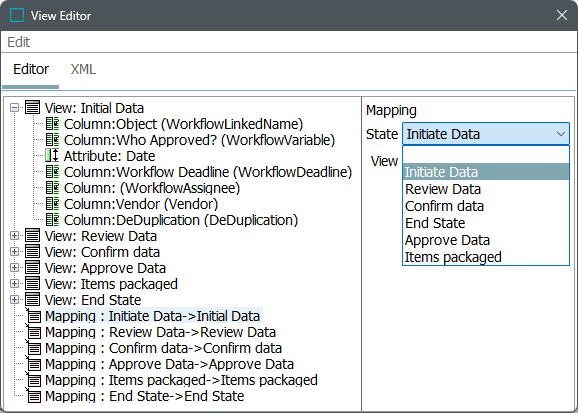Click the Attribute: Date icon
Screen dimensions: 578x413
click(52, 156)
